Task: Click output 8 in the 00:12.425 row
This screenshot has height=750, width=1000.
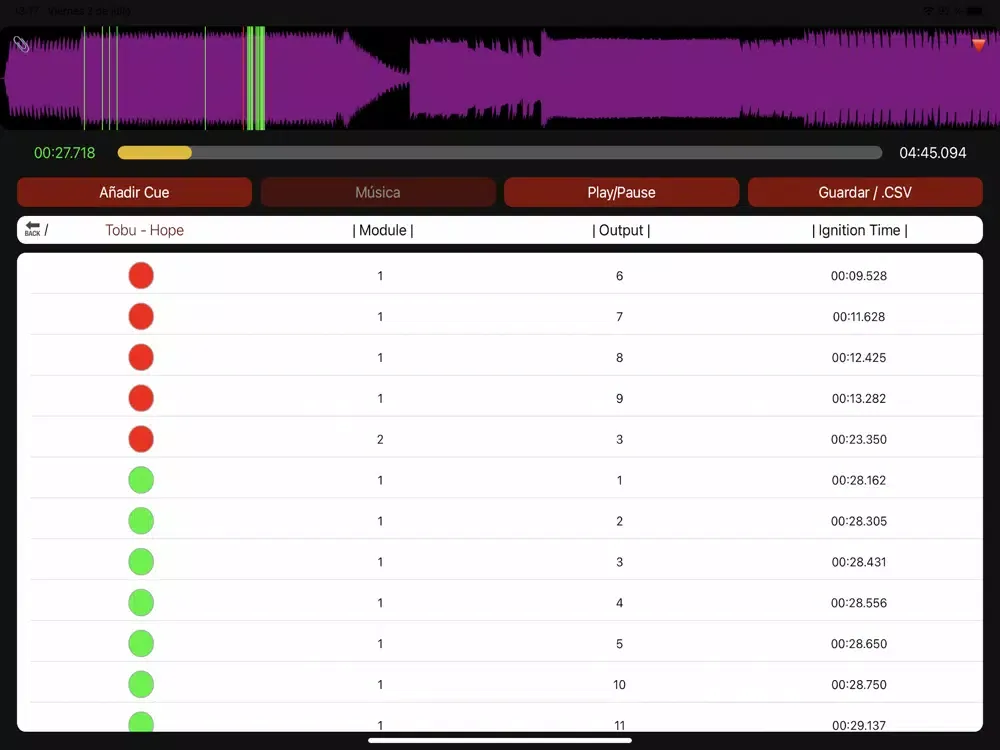Action: tap(619, 358)
